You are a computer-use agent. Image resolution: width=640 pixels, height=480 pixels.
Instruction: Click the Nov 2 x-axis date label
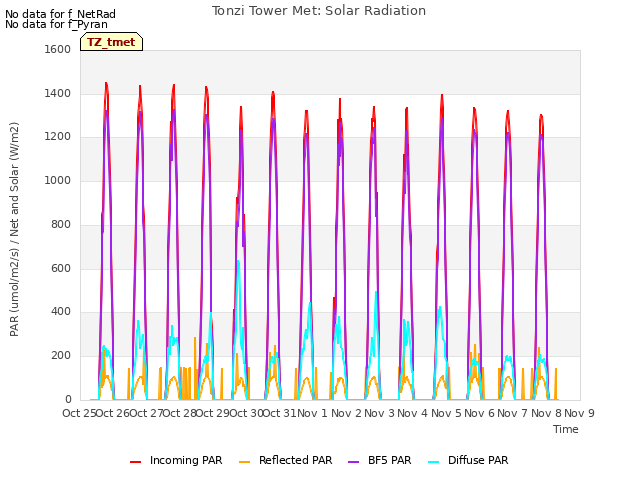[346, 413]
